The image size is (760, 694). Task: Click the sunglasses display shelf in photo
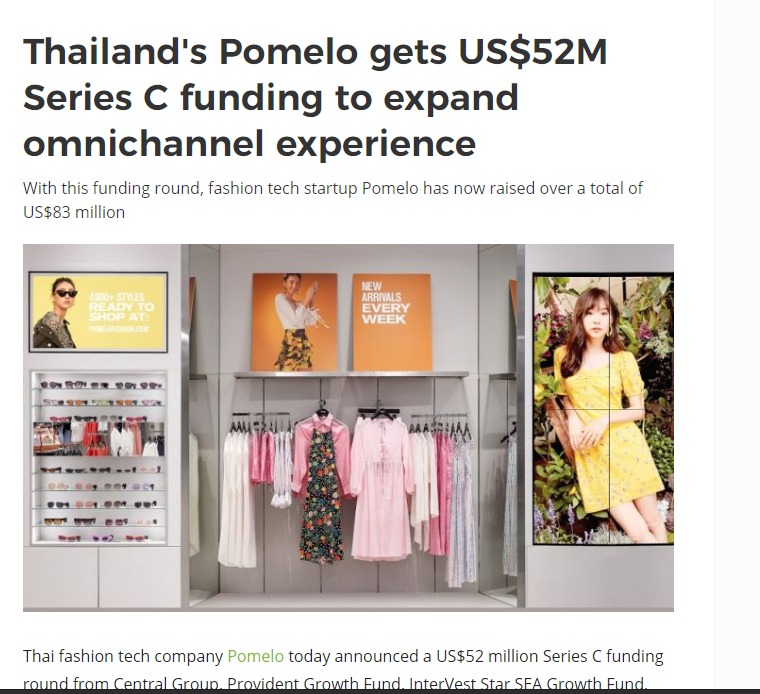(99, 457)
